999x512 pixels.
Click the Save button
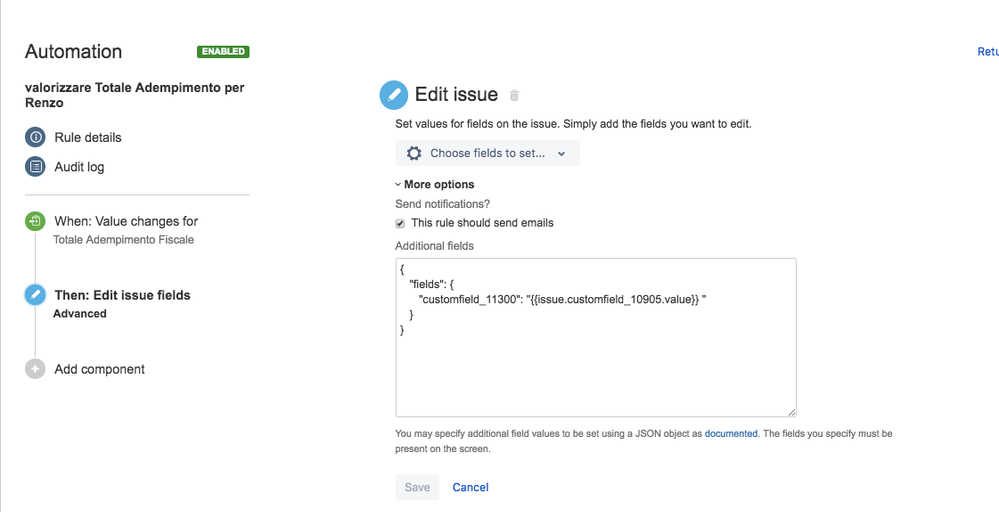coord(417,487)
